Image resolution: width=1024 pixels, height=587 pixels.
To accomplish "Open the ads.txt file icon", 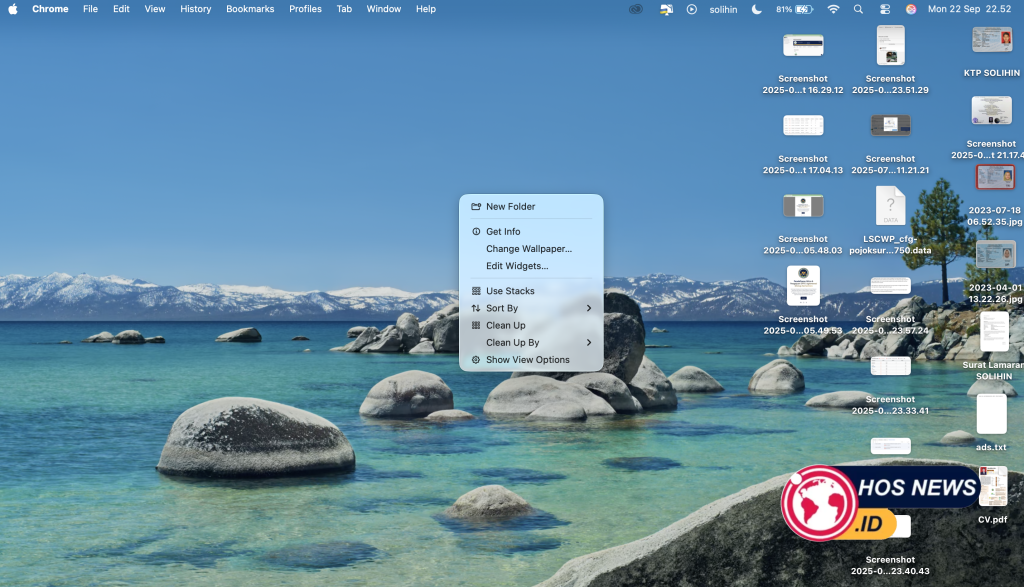I will (x=991, y=415).
